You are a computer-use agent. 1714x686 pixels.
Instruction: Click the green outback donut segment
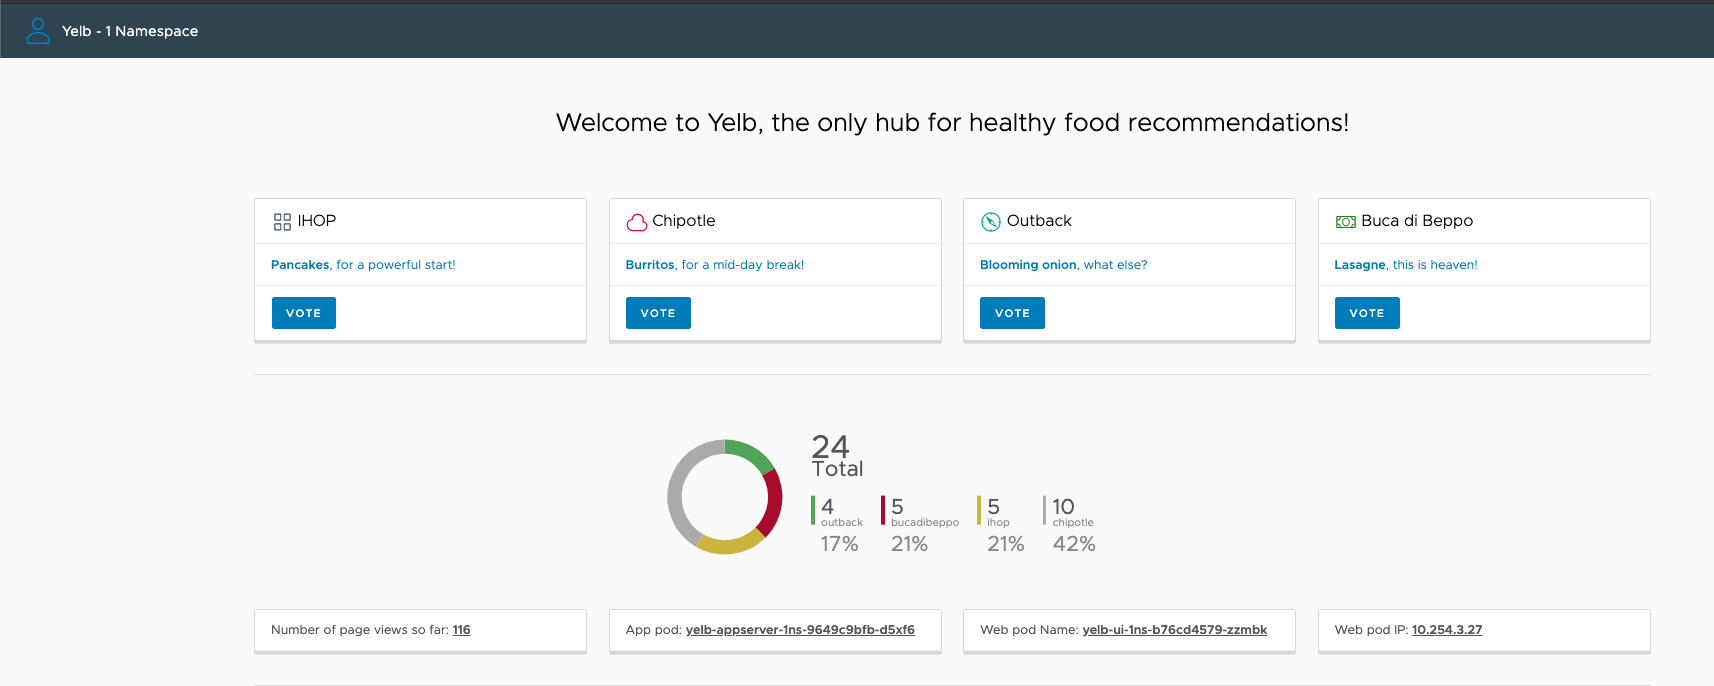point(750,454)
